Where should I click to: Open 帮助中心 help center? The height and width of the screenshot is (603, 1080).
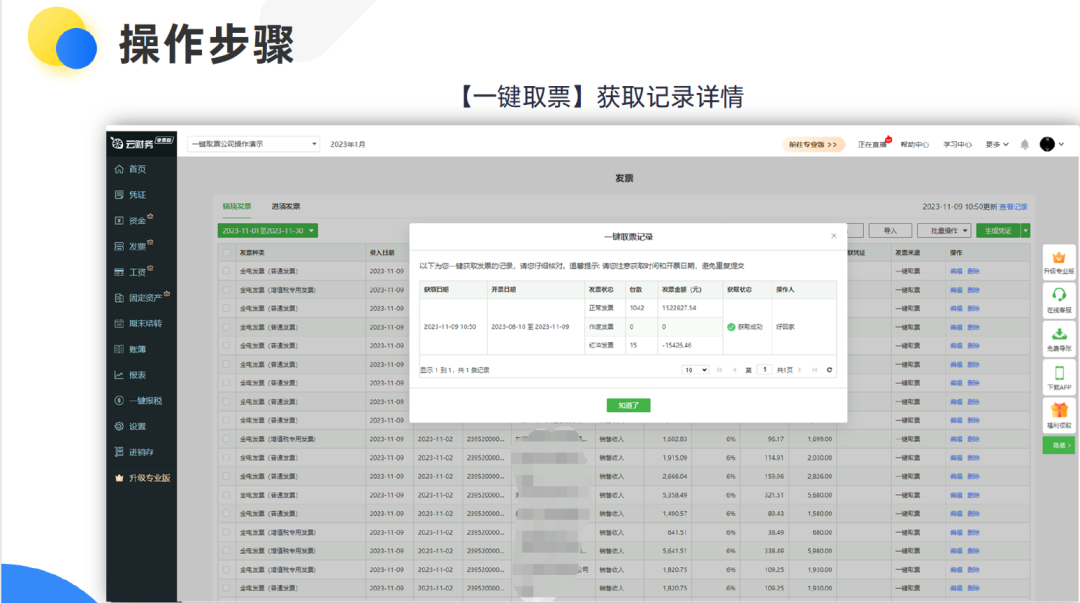click(x=915, y=144)
